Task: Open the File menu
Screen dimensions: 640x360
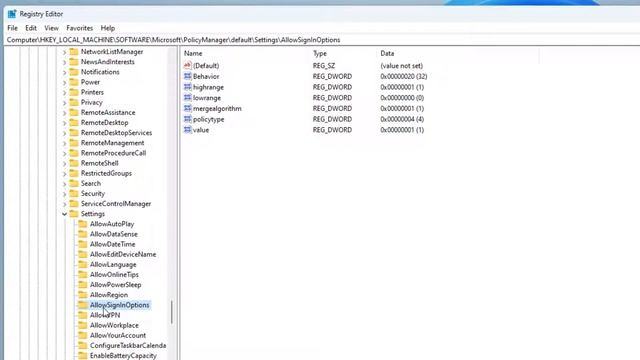Action: (x=13, y=28)
